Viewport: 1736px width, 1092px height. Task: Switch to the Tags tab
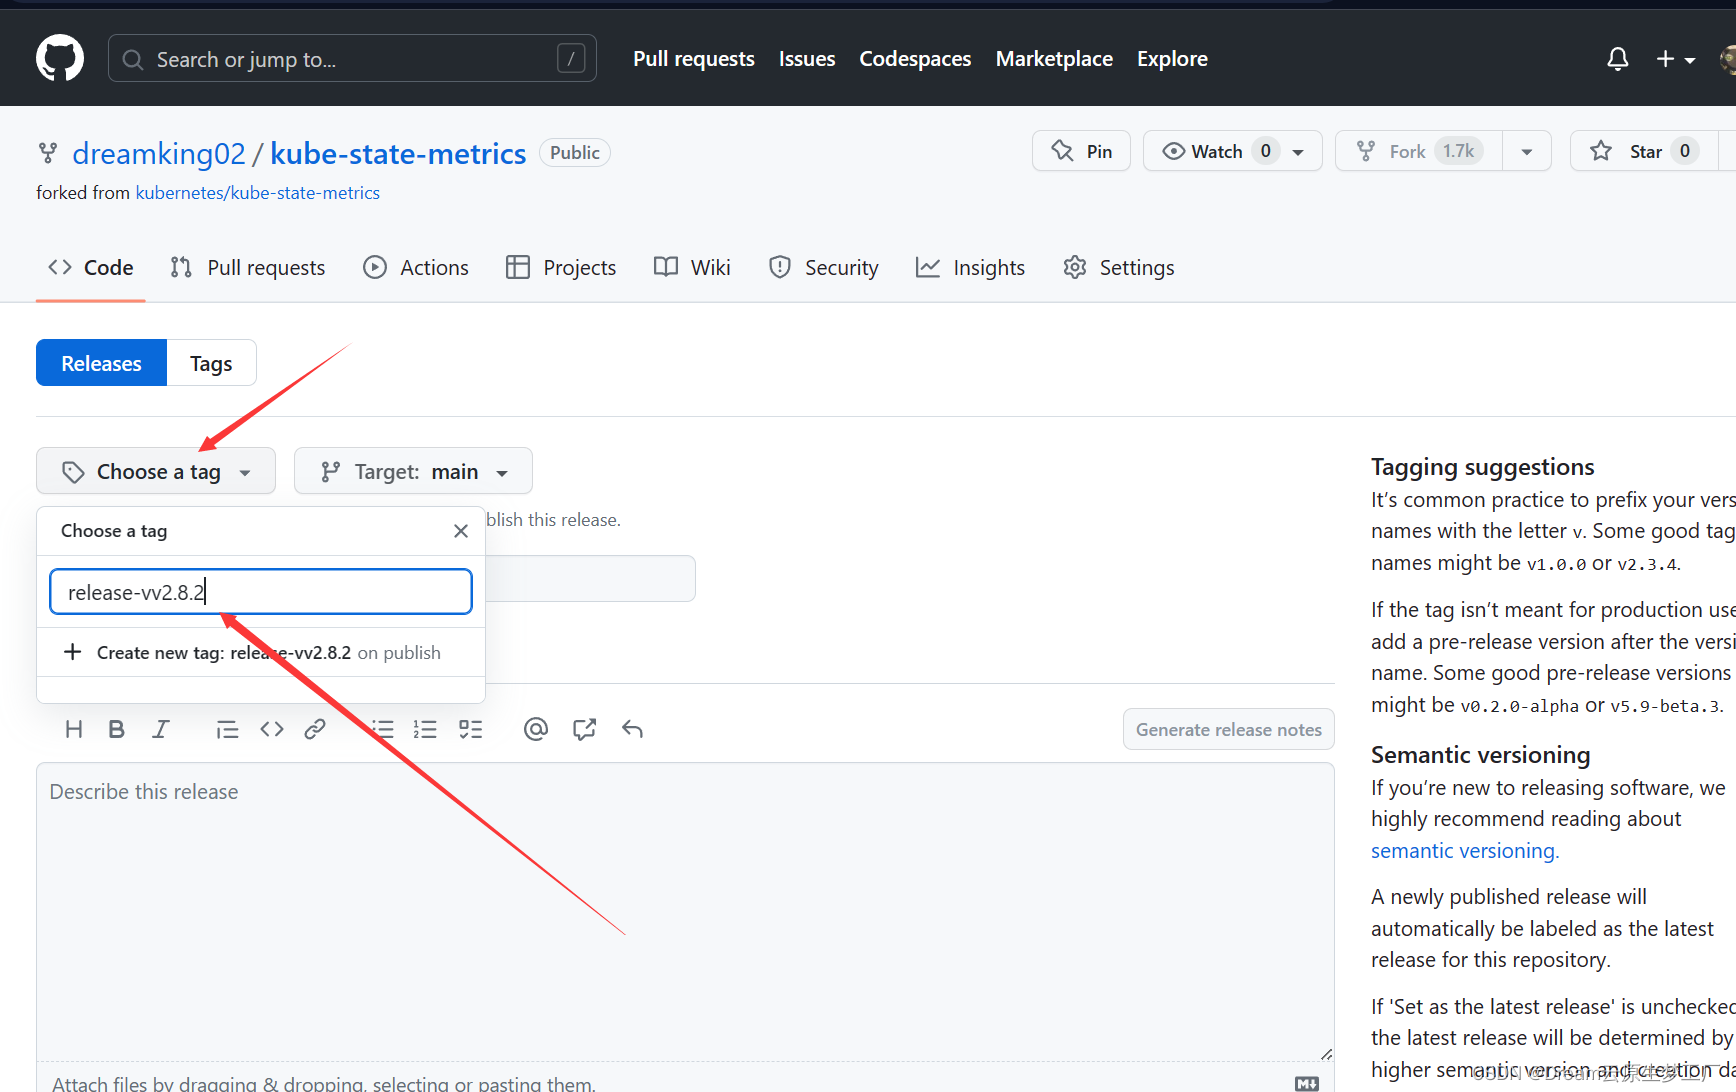[x=211, y=363]
